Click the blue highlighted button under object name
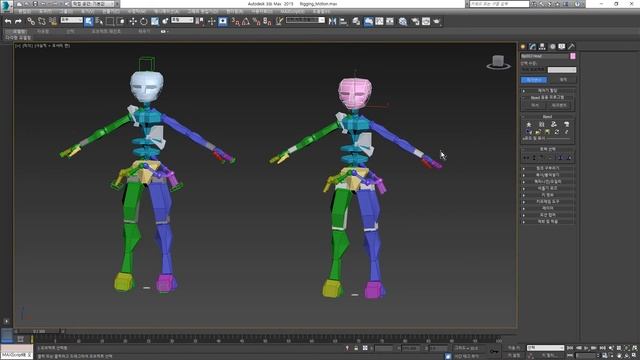The width and height of the screenshot is (640, 360). [534, 80]
